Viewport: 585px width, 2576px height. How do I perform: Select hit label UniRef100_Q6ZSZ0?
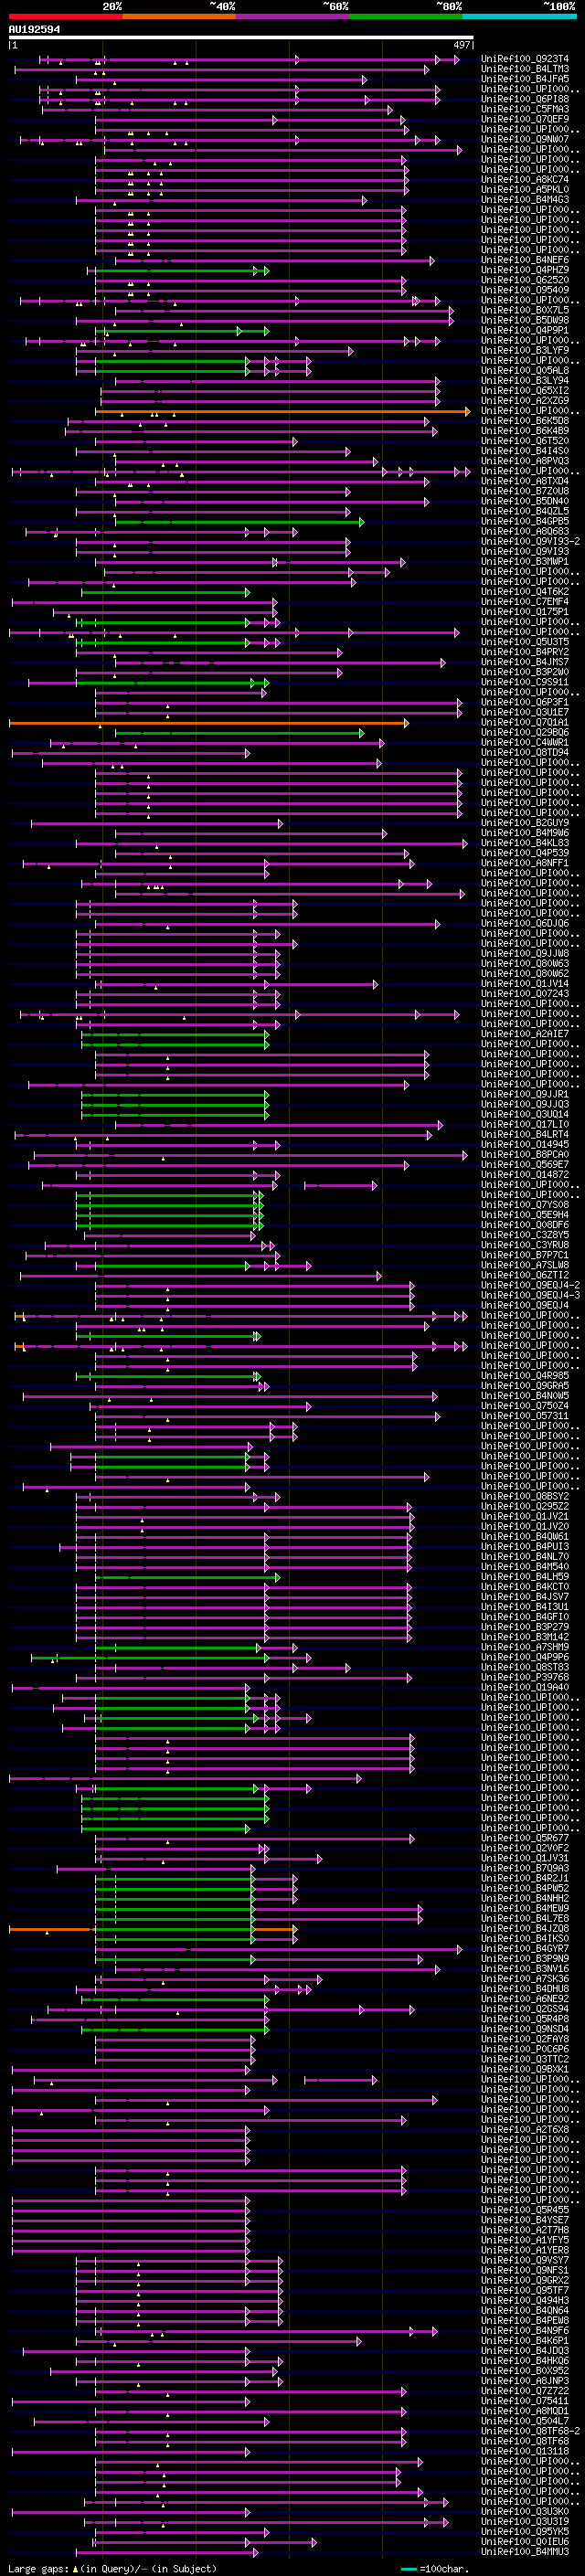(525, 281)
